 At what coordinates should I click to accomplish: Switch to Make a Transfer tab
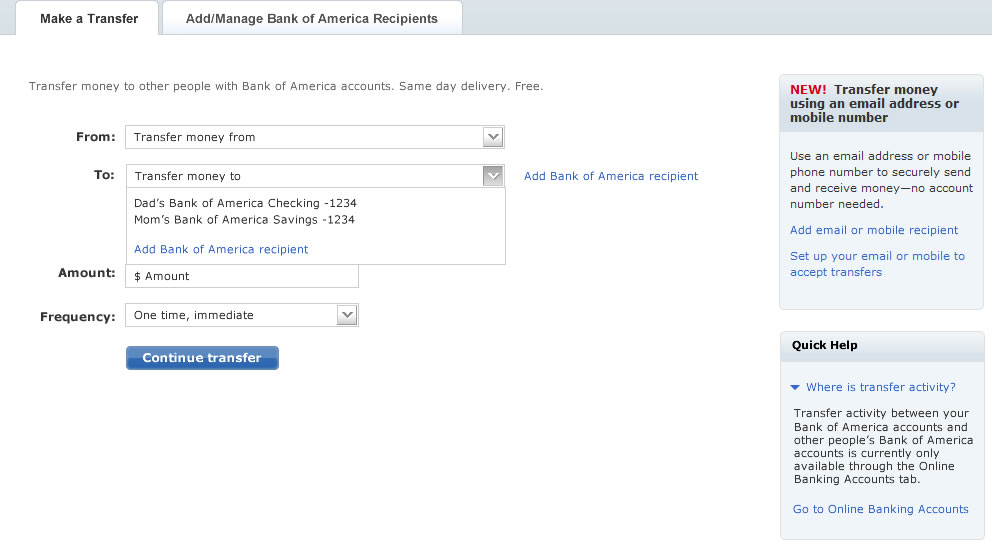click(x=89, y=18)
